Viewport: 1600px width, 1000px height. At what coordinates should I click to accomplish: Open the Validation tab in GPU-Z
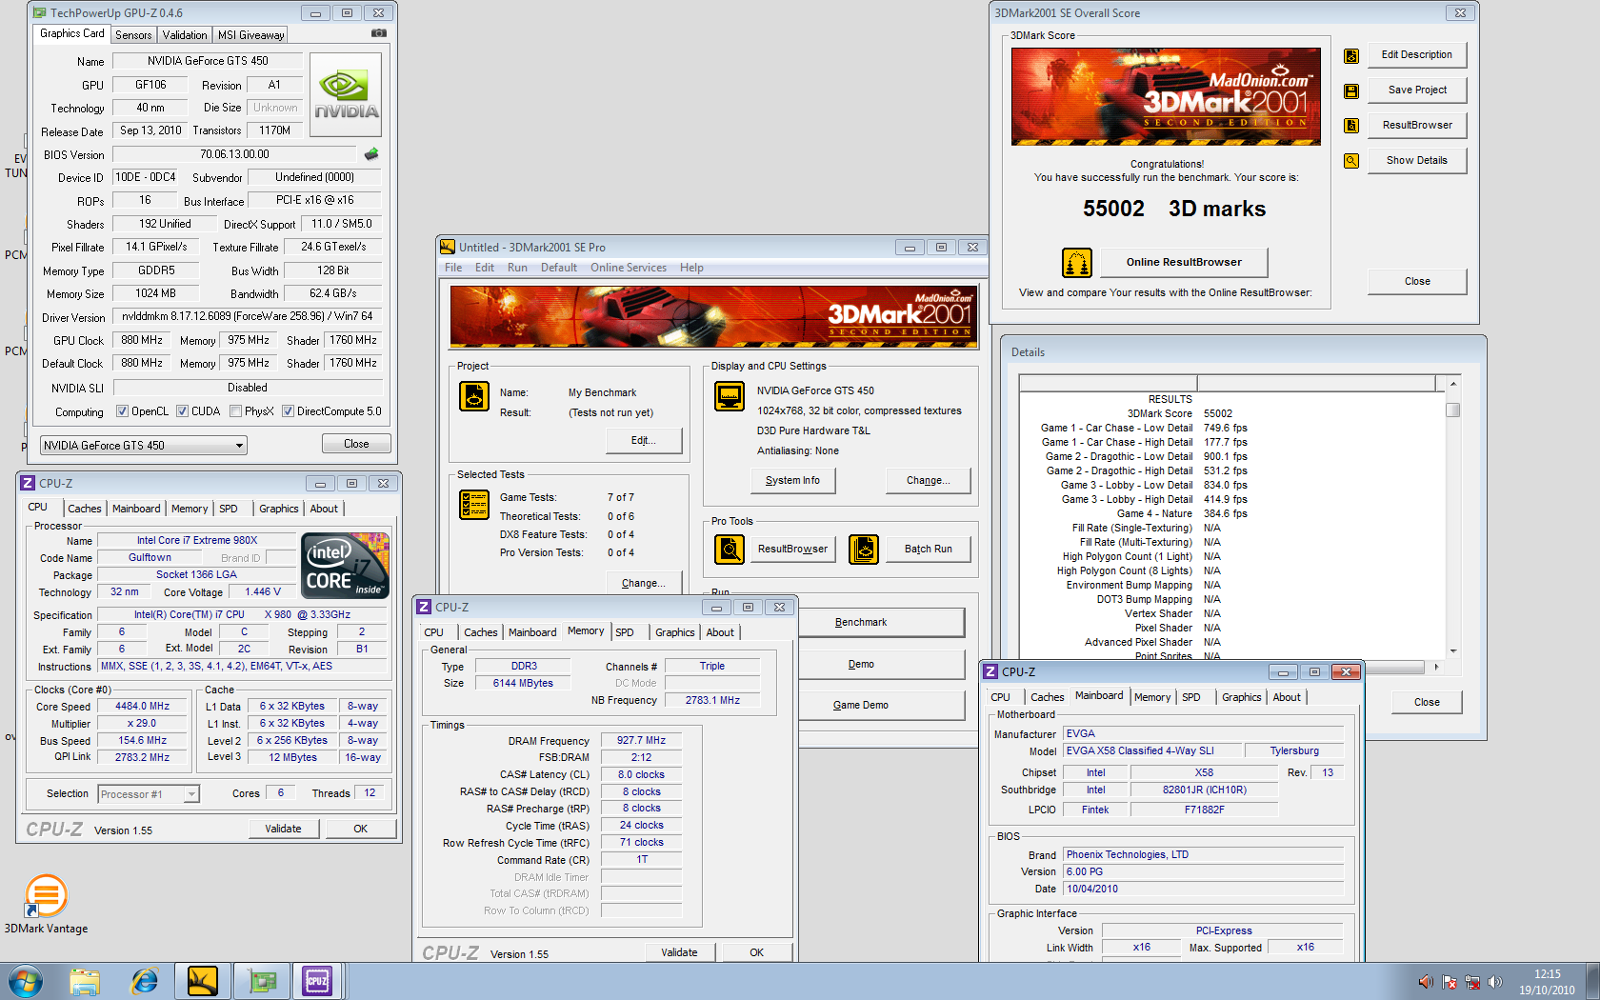click(185, 35)
